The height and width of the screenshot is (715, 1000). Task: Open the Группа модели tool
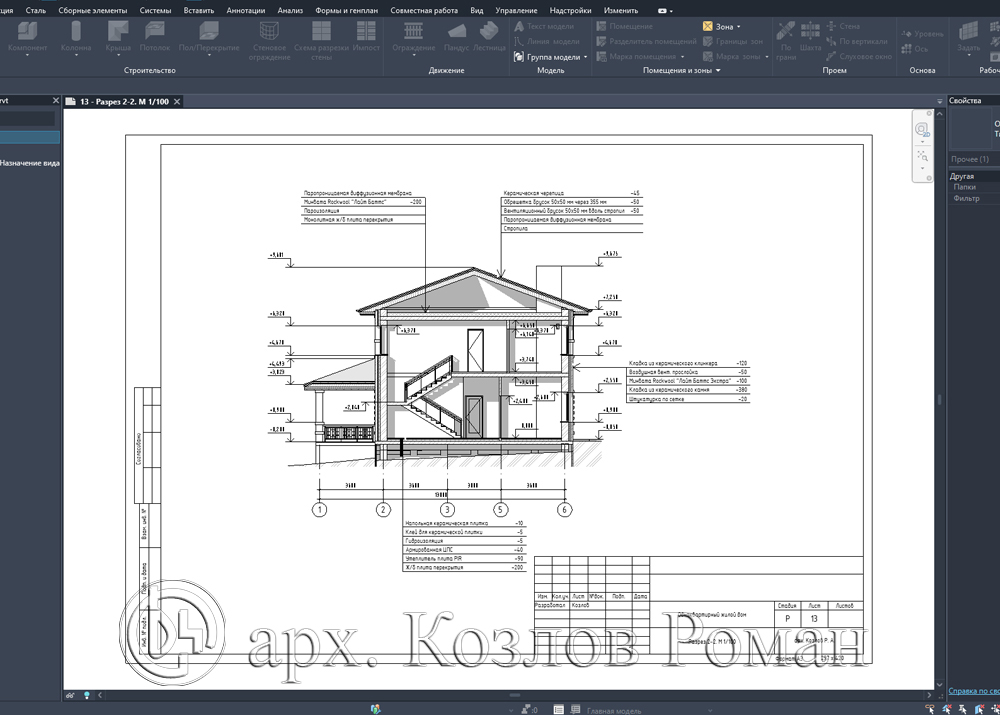coord(547,57)
